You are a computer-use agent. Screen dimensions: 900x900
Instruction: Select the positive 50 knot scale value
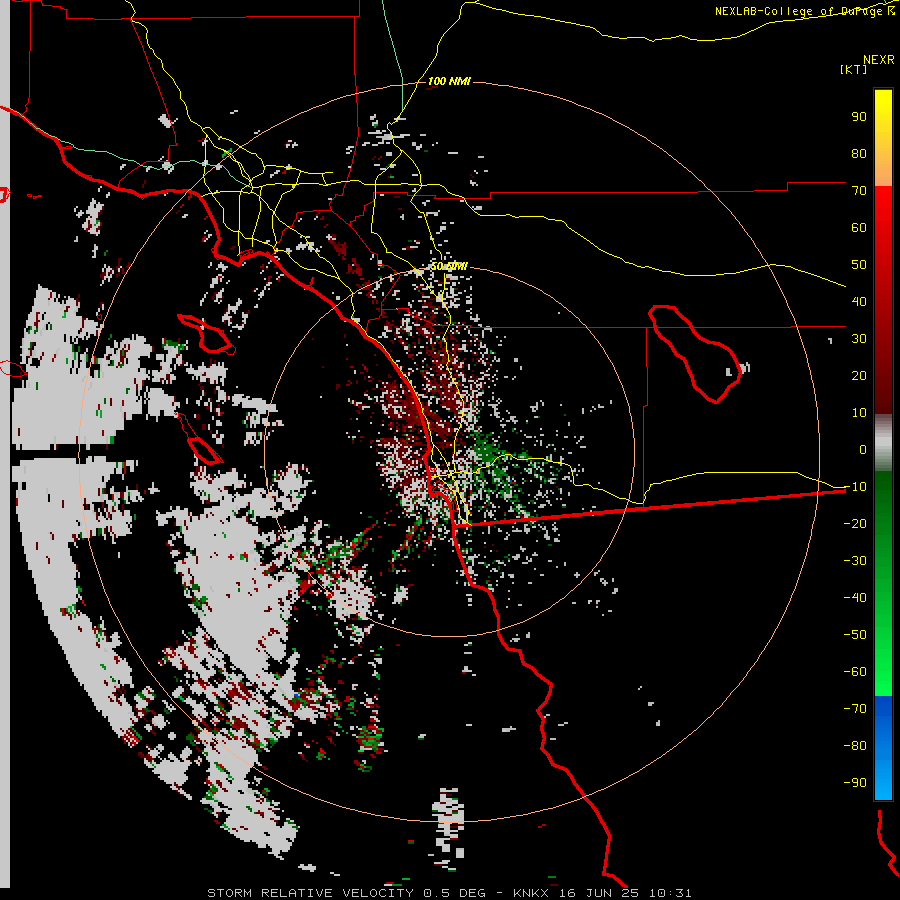coord(859,265)
